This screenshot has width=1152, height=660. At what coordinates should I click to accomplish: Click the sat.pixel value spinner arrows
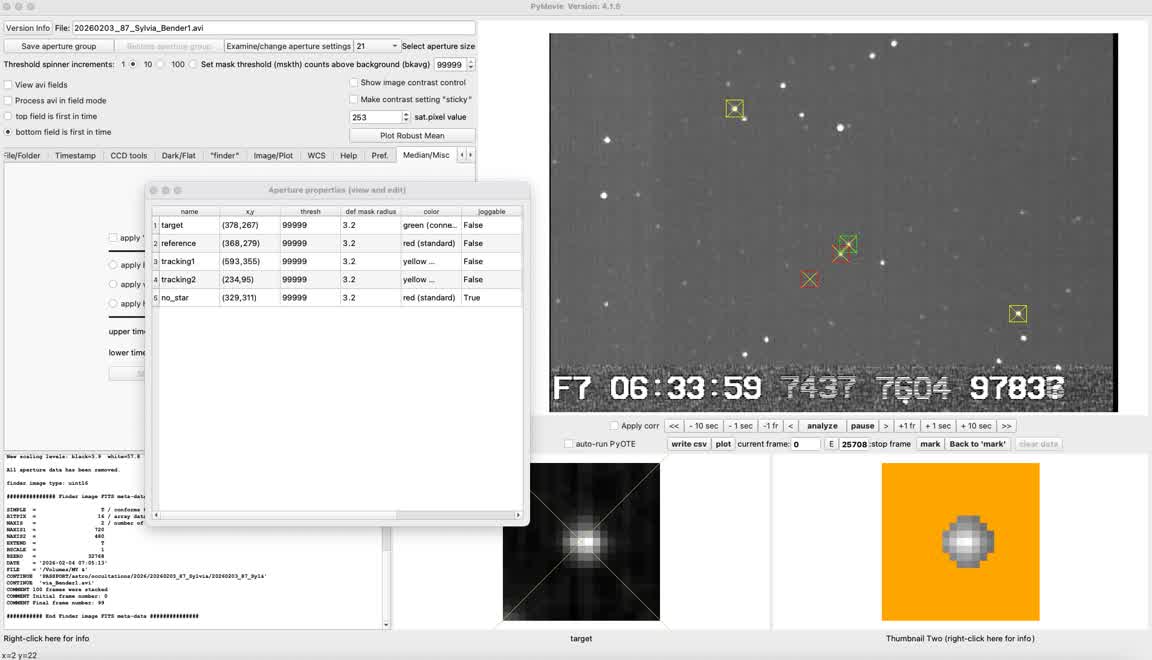pos(405,117)
